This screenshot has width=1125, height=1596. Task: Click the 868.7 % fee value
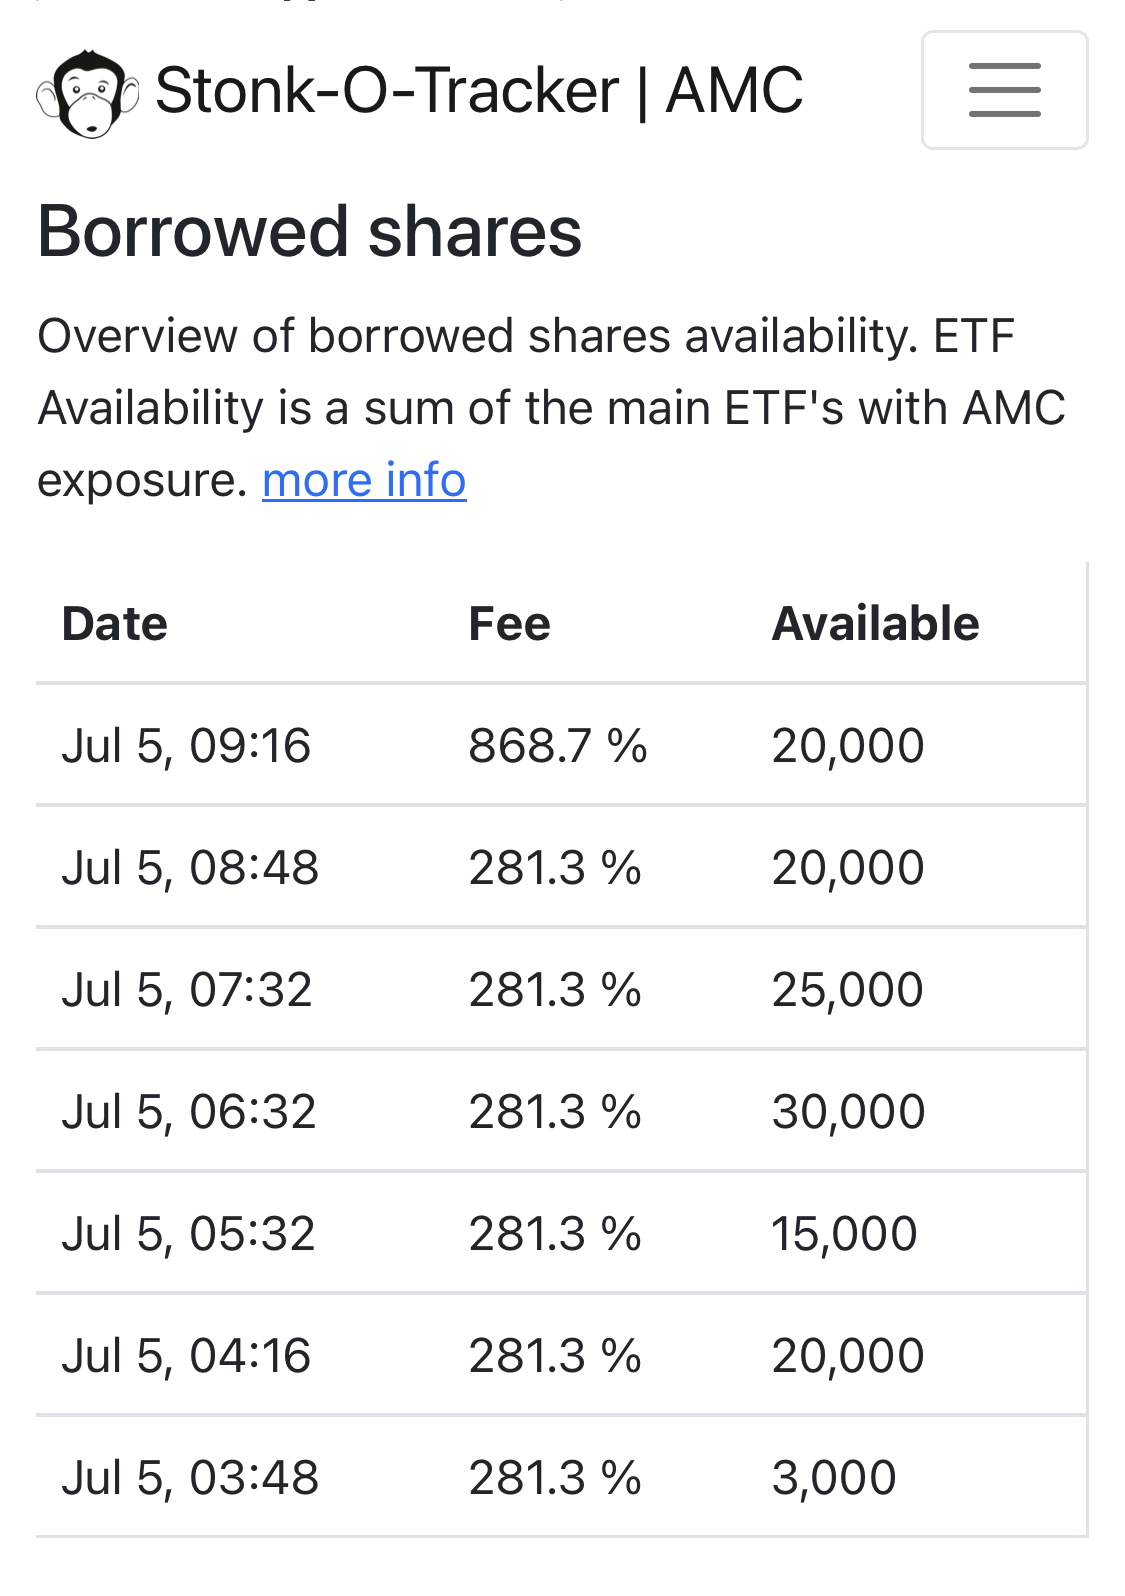tap(558, 746)
